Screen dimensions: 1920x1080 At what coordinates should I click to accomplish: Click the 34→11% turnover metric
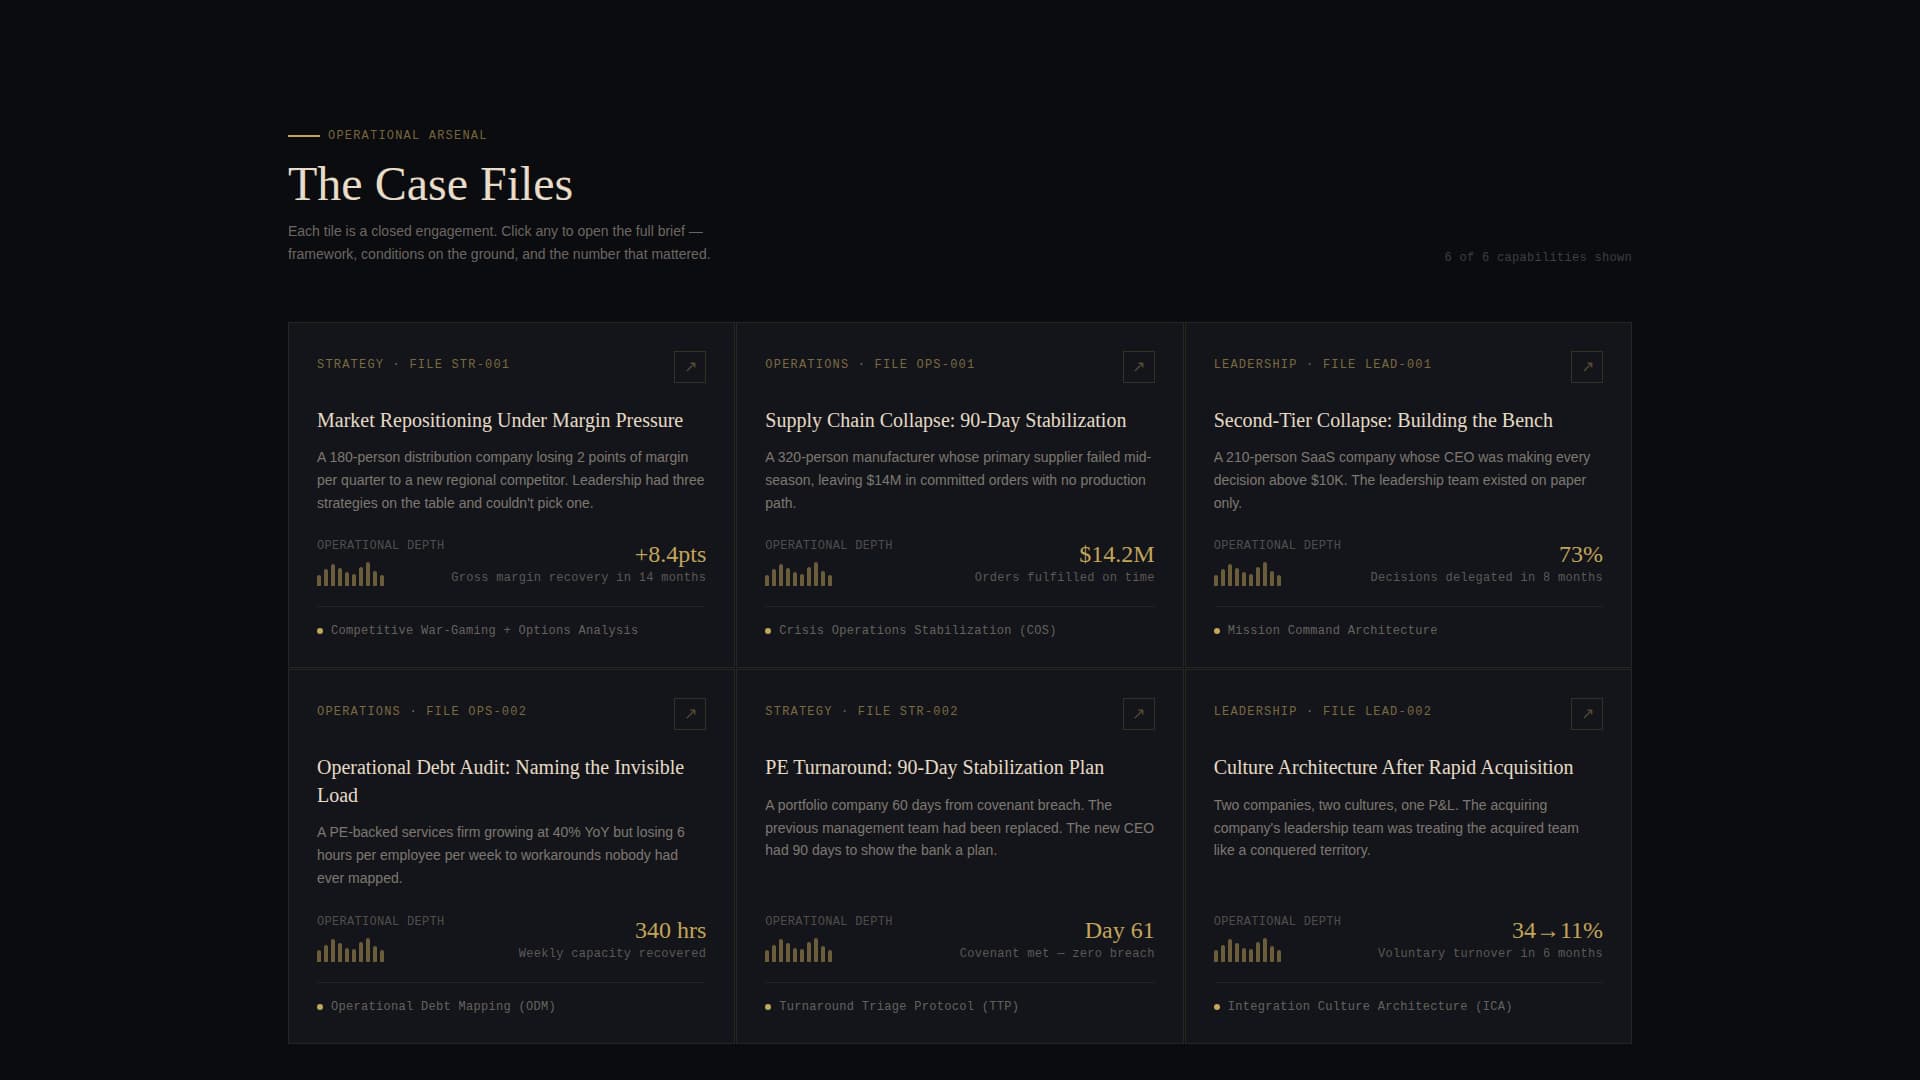1557,931
